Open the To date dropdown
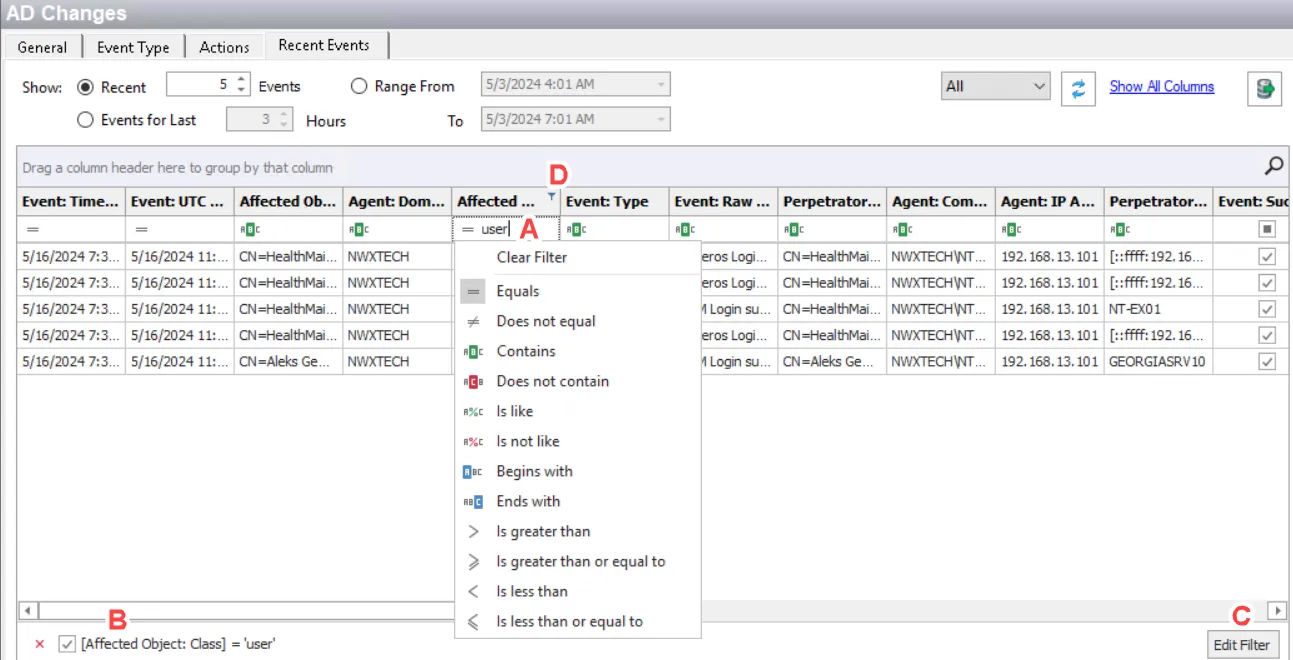This screenshot has height=660, width=1293. click(x=661, y=119)
